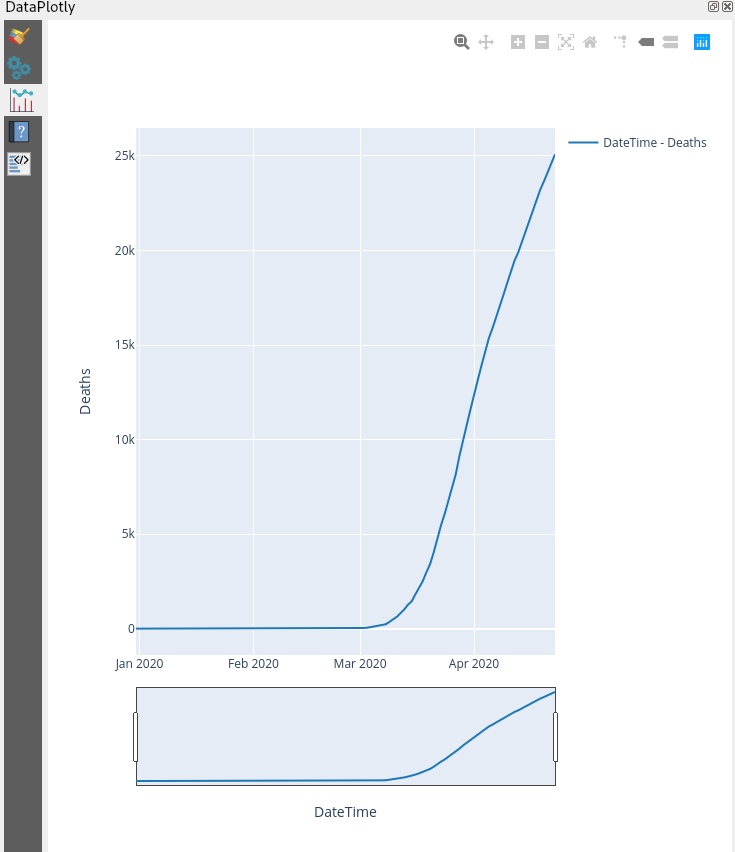Open the Help tab with question mark
Viewport: 735px width, 852px height.
pyautogui.click(x=18, y=131)
